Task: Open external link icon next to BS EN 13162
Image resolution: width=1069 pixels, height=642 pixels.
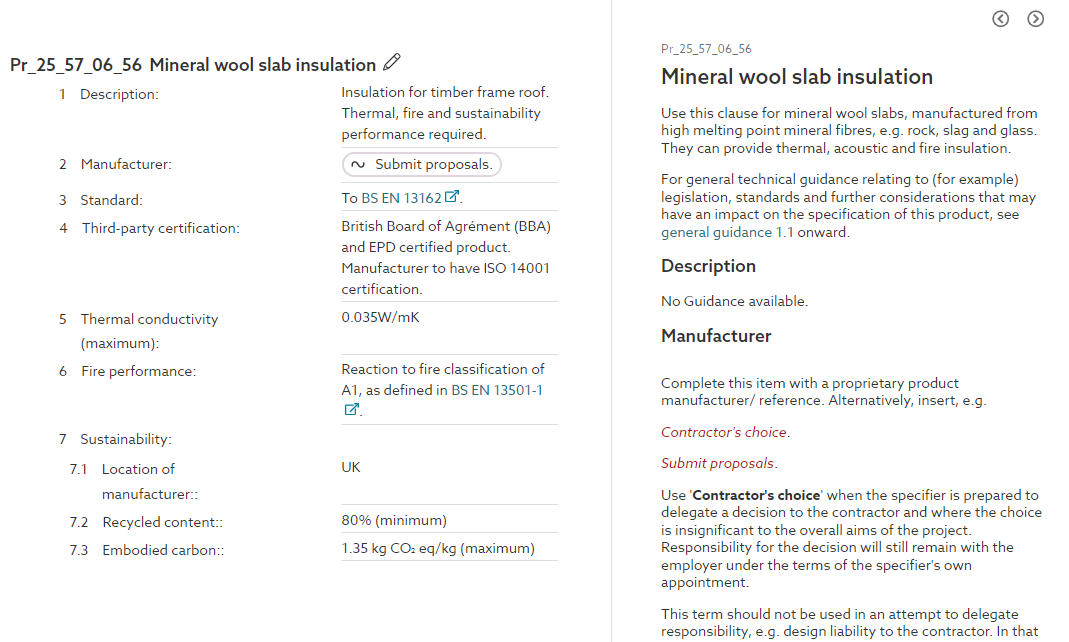Action: [x=451, y=197]
